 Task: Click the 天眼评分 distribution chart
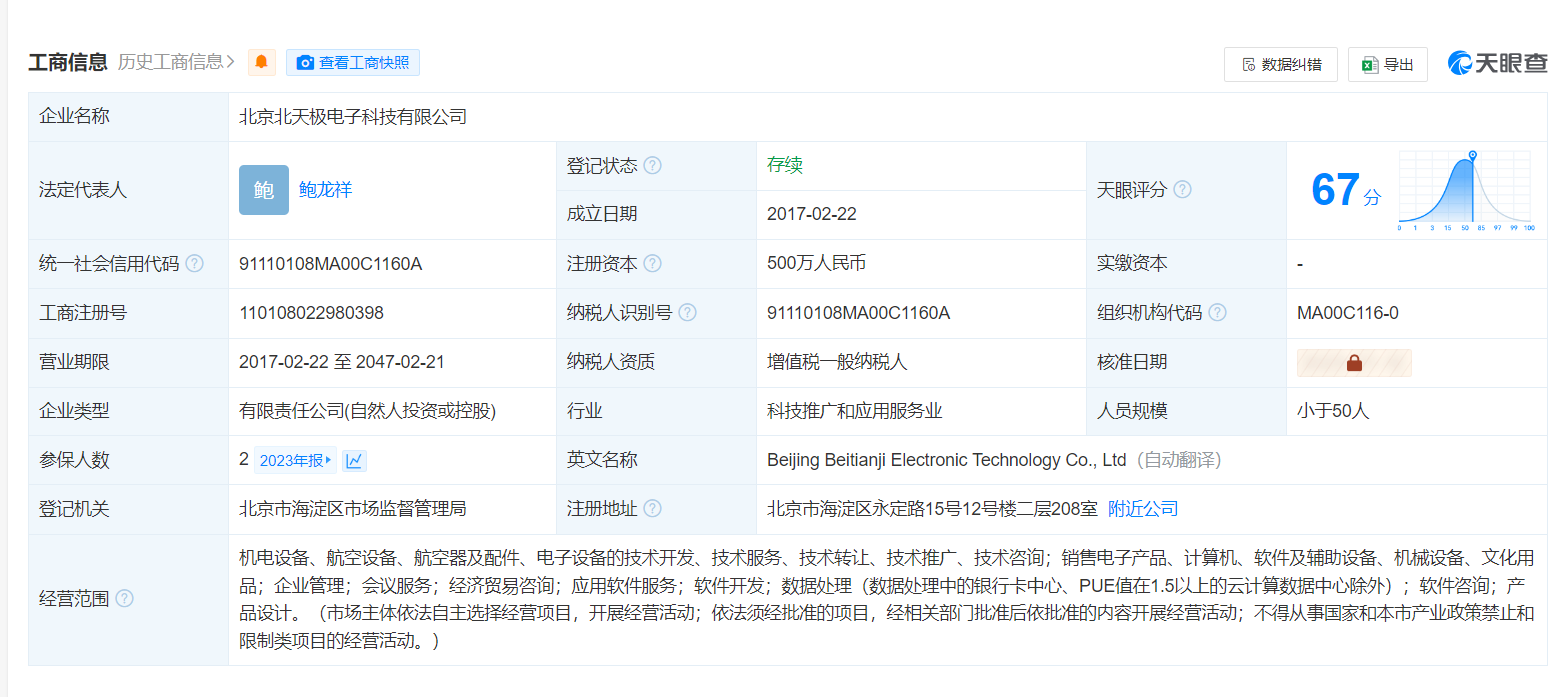coord(1465,190)
